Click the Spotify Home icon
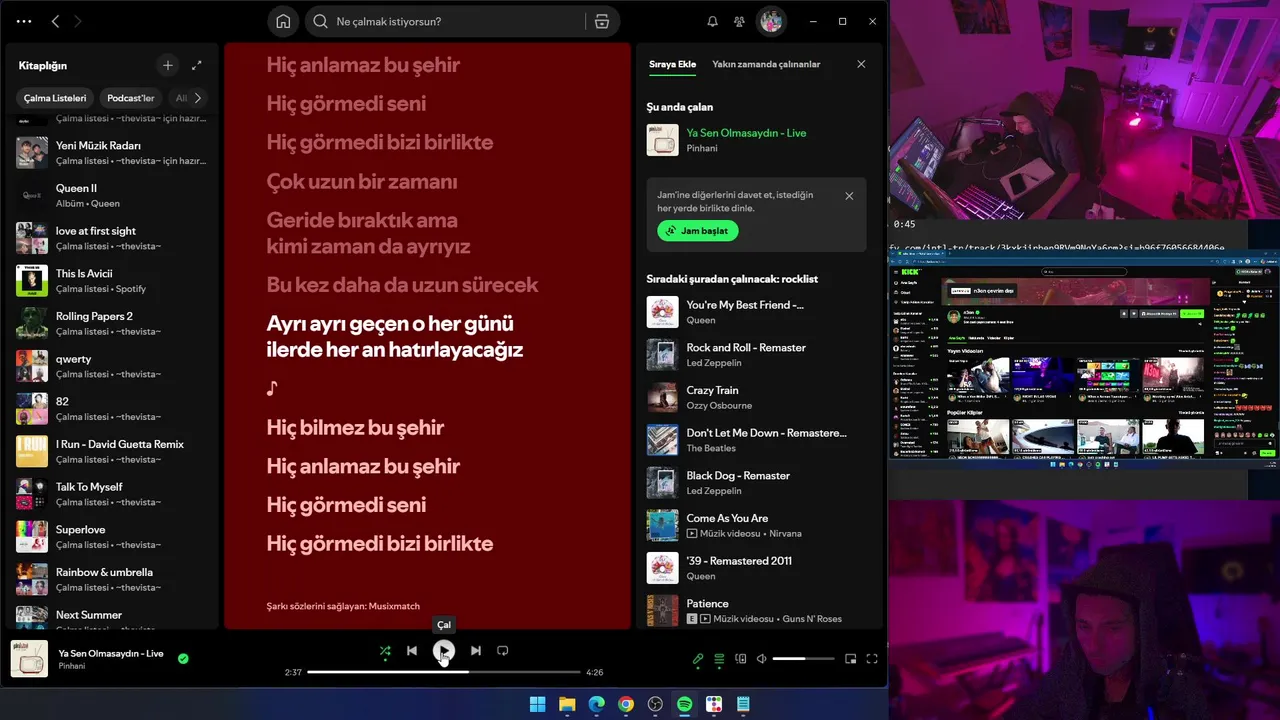The image size is (1280, 720). click(283, 21)
